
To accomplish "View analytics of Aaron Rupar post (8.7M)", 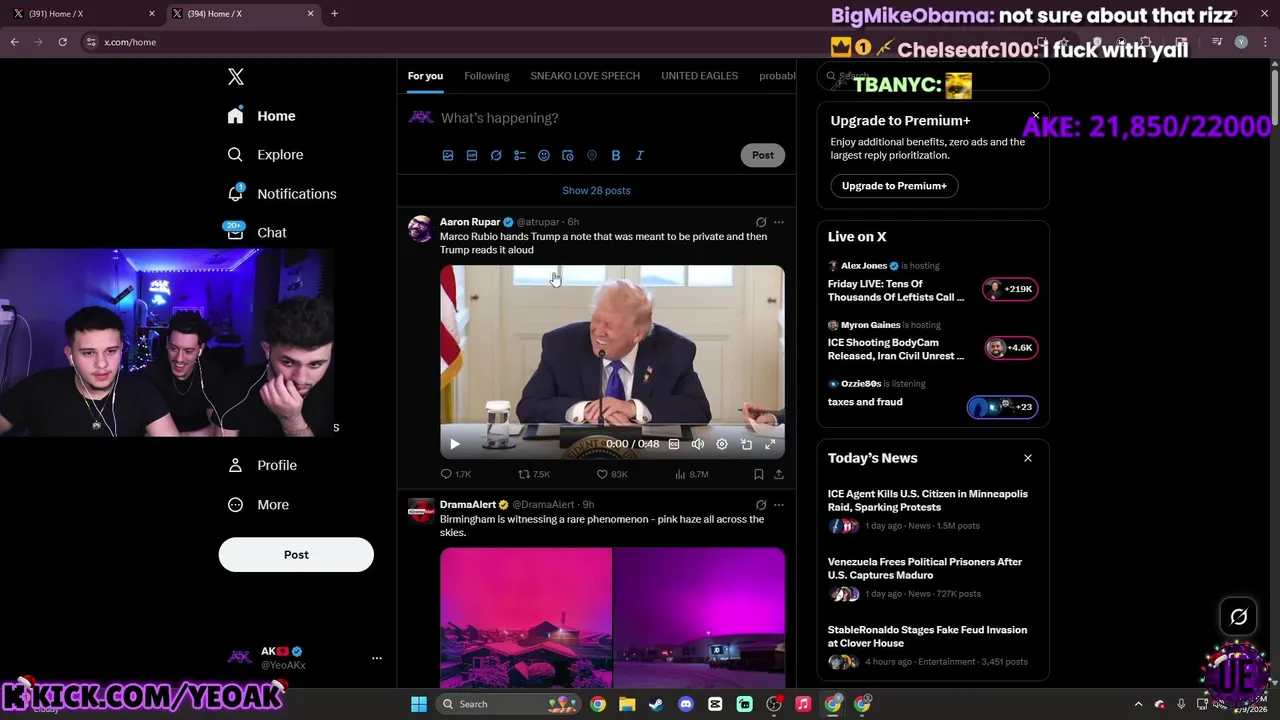I will point(692,474).
